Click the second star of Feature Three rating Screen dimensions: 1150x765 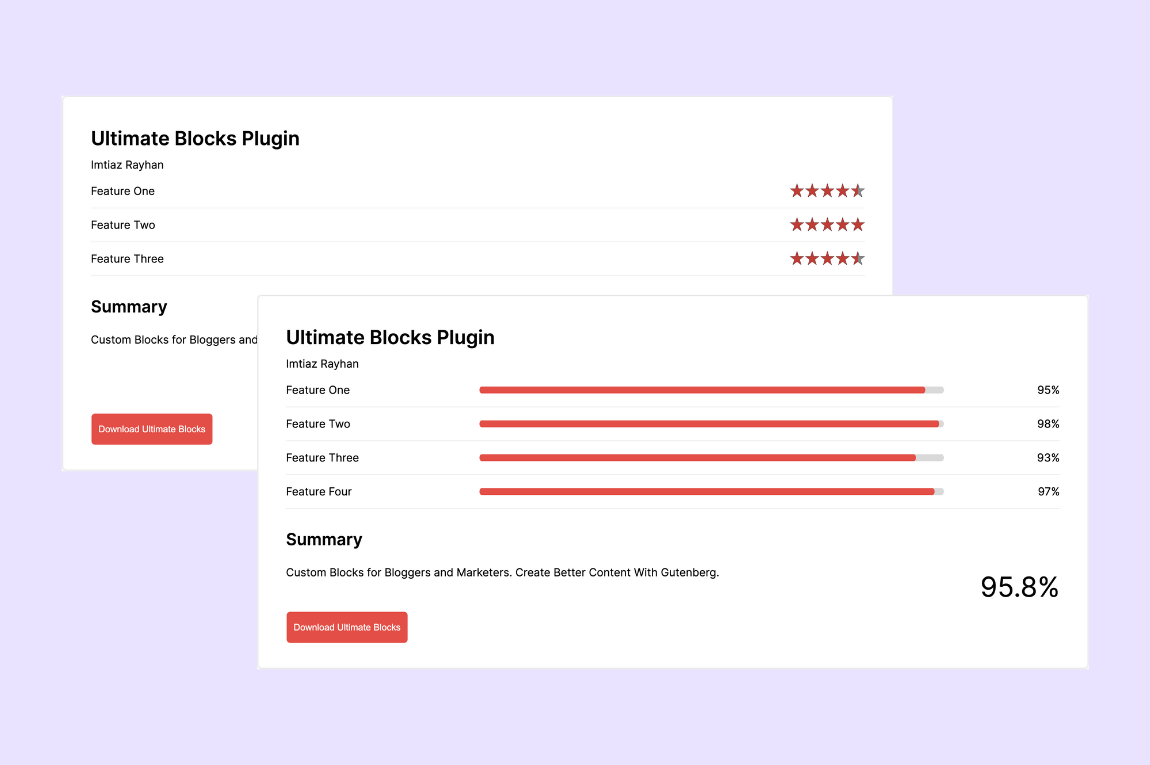(x=811, y=258)
